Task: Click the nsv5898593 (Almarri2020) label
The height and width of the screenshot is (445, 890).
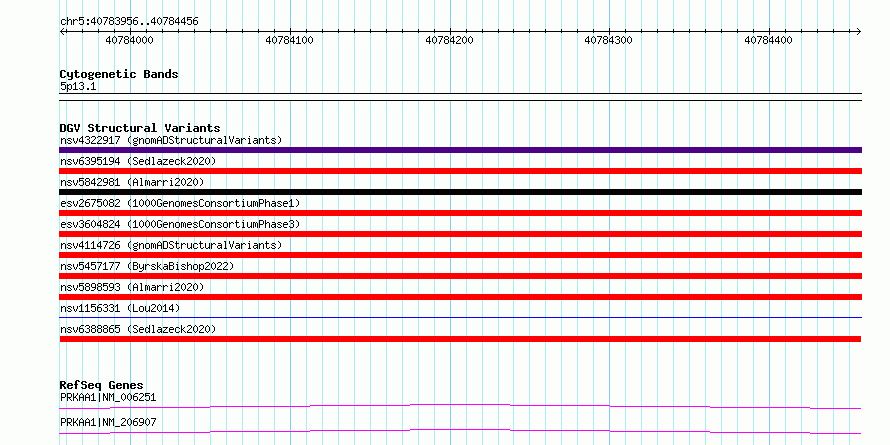Action: coord(132,287)
